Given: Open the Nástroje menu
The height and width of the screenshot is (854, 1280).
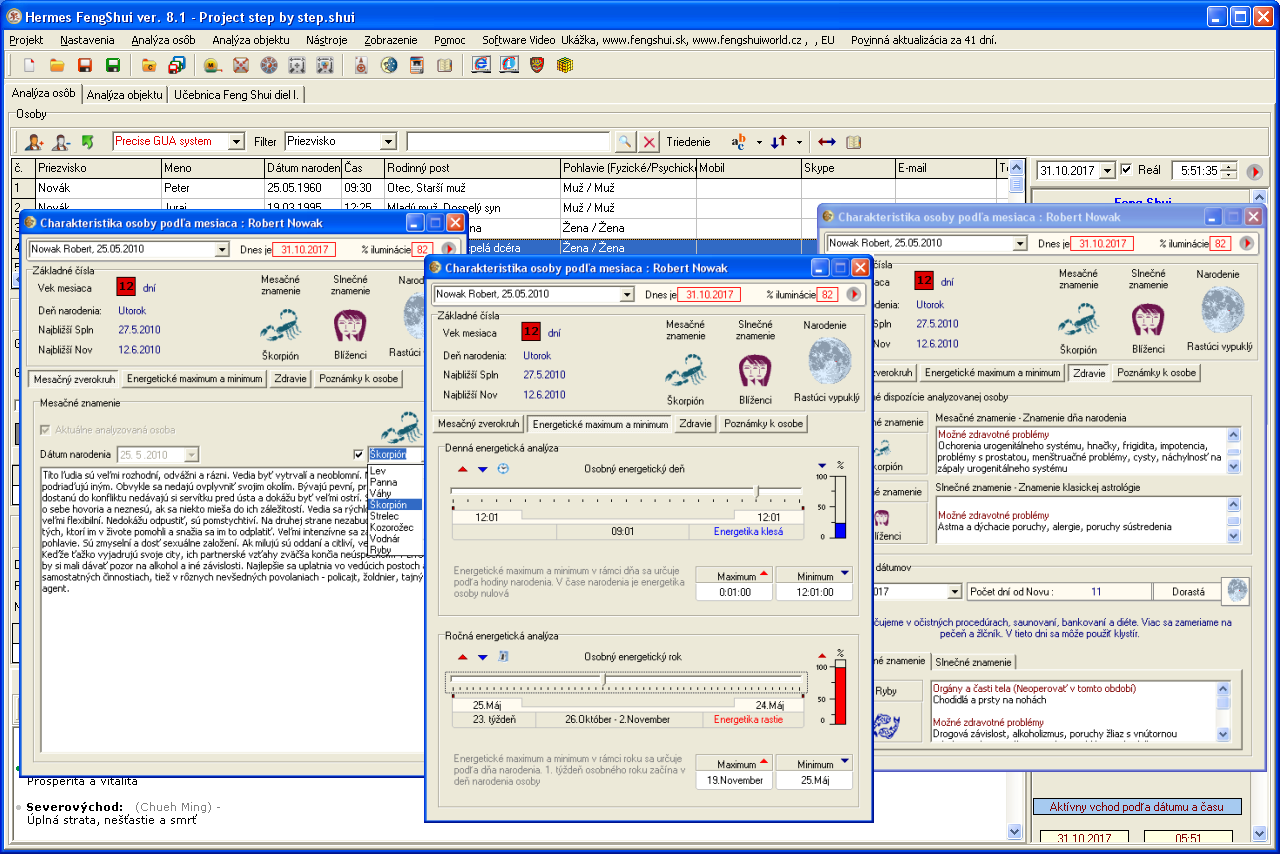Looking at the screenshot, I should tap(329, 40).
